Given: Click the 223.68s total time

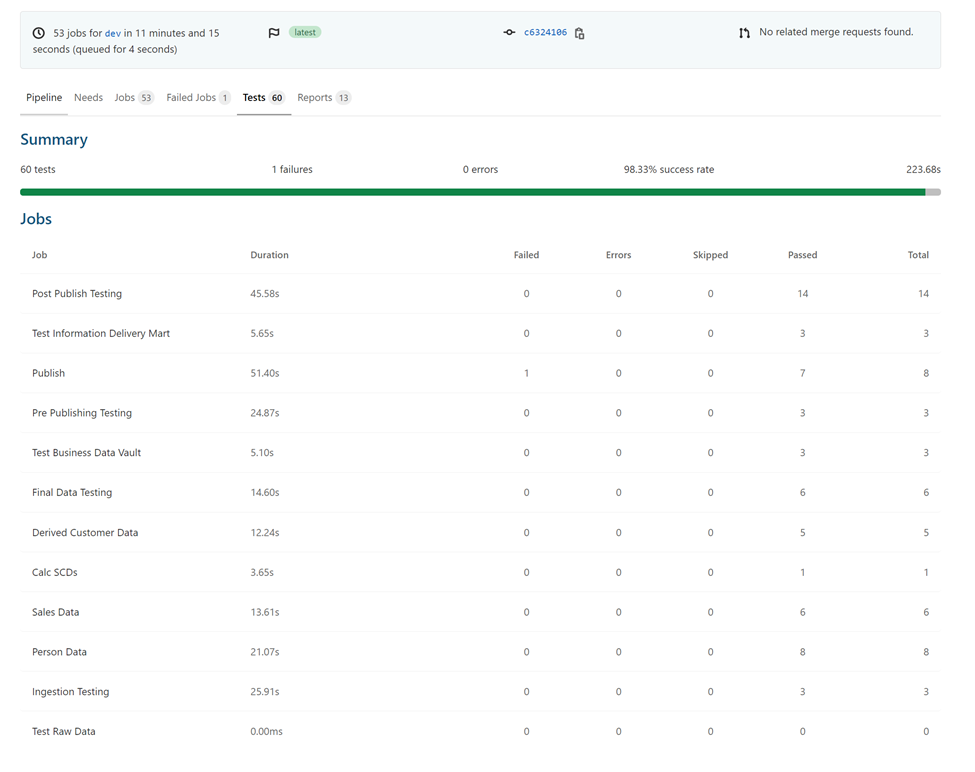Looking at the screenshot, I should coord(923,170).
